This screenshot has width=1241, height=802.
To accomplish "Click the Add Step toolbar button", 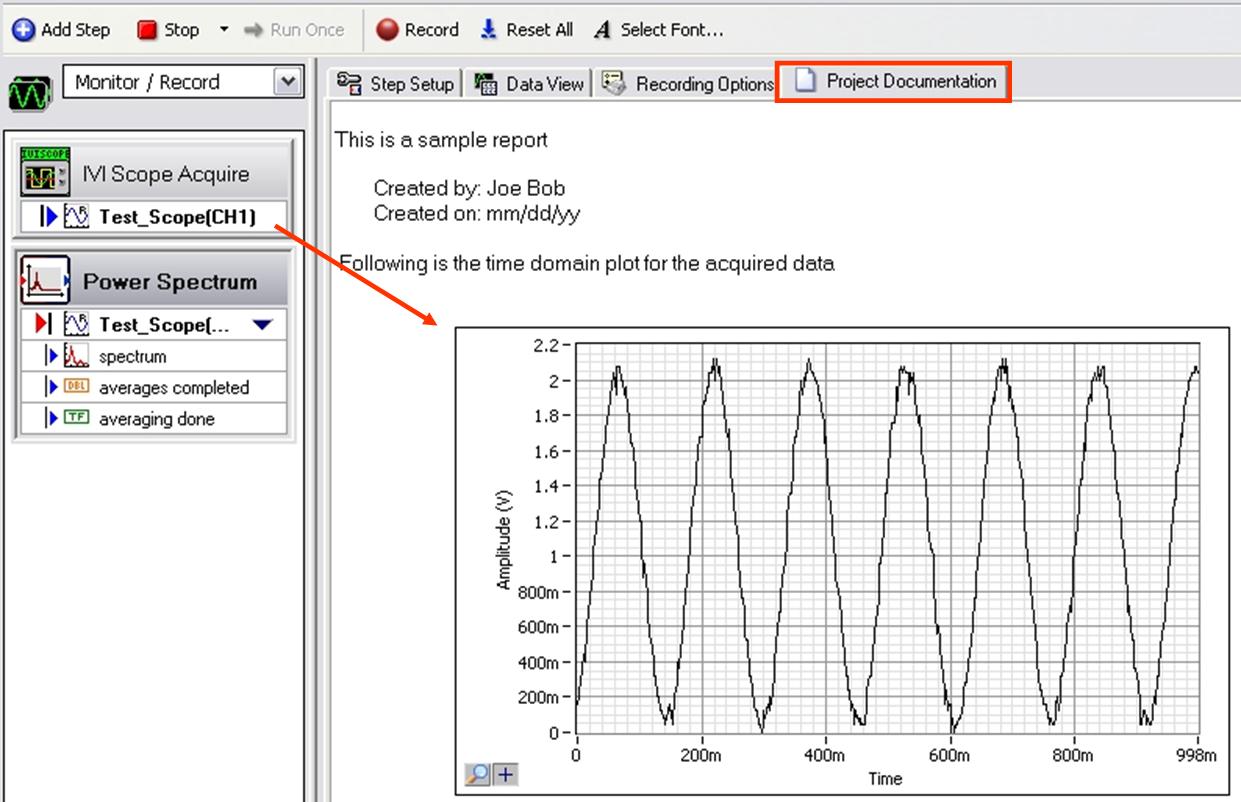I will pyautogui.click(x=61, y=30).
